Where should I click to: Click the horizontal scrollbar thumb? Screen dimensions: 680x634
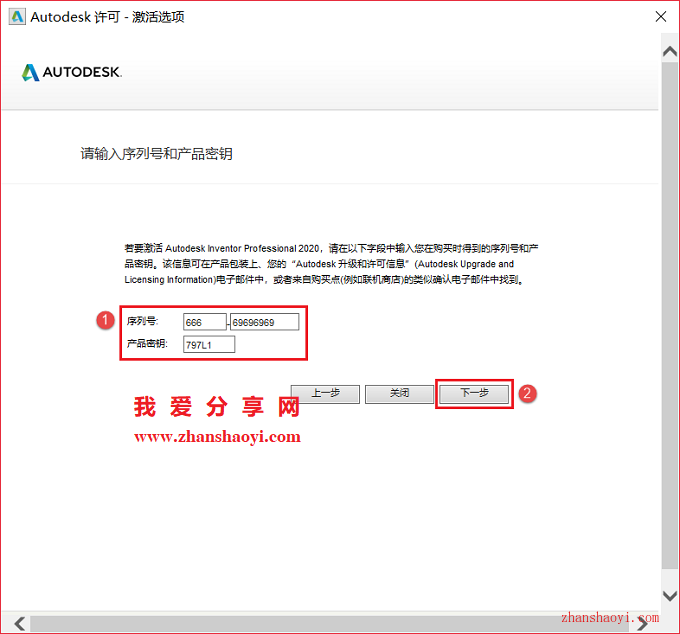pos(330,624)
